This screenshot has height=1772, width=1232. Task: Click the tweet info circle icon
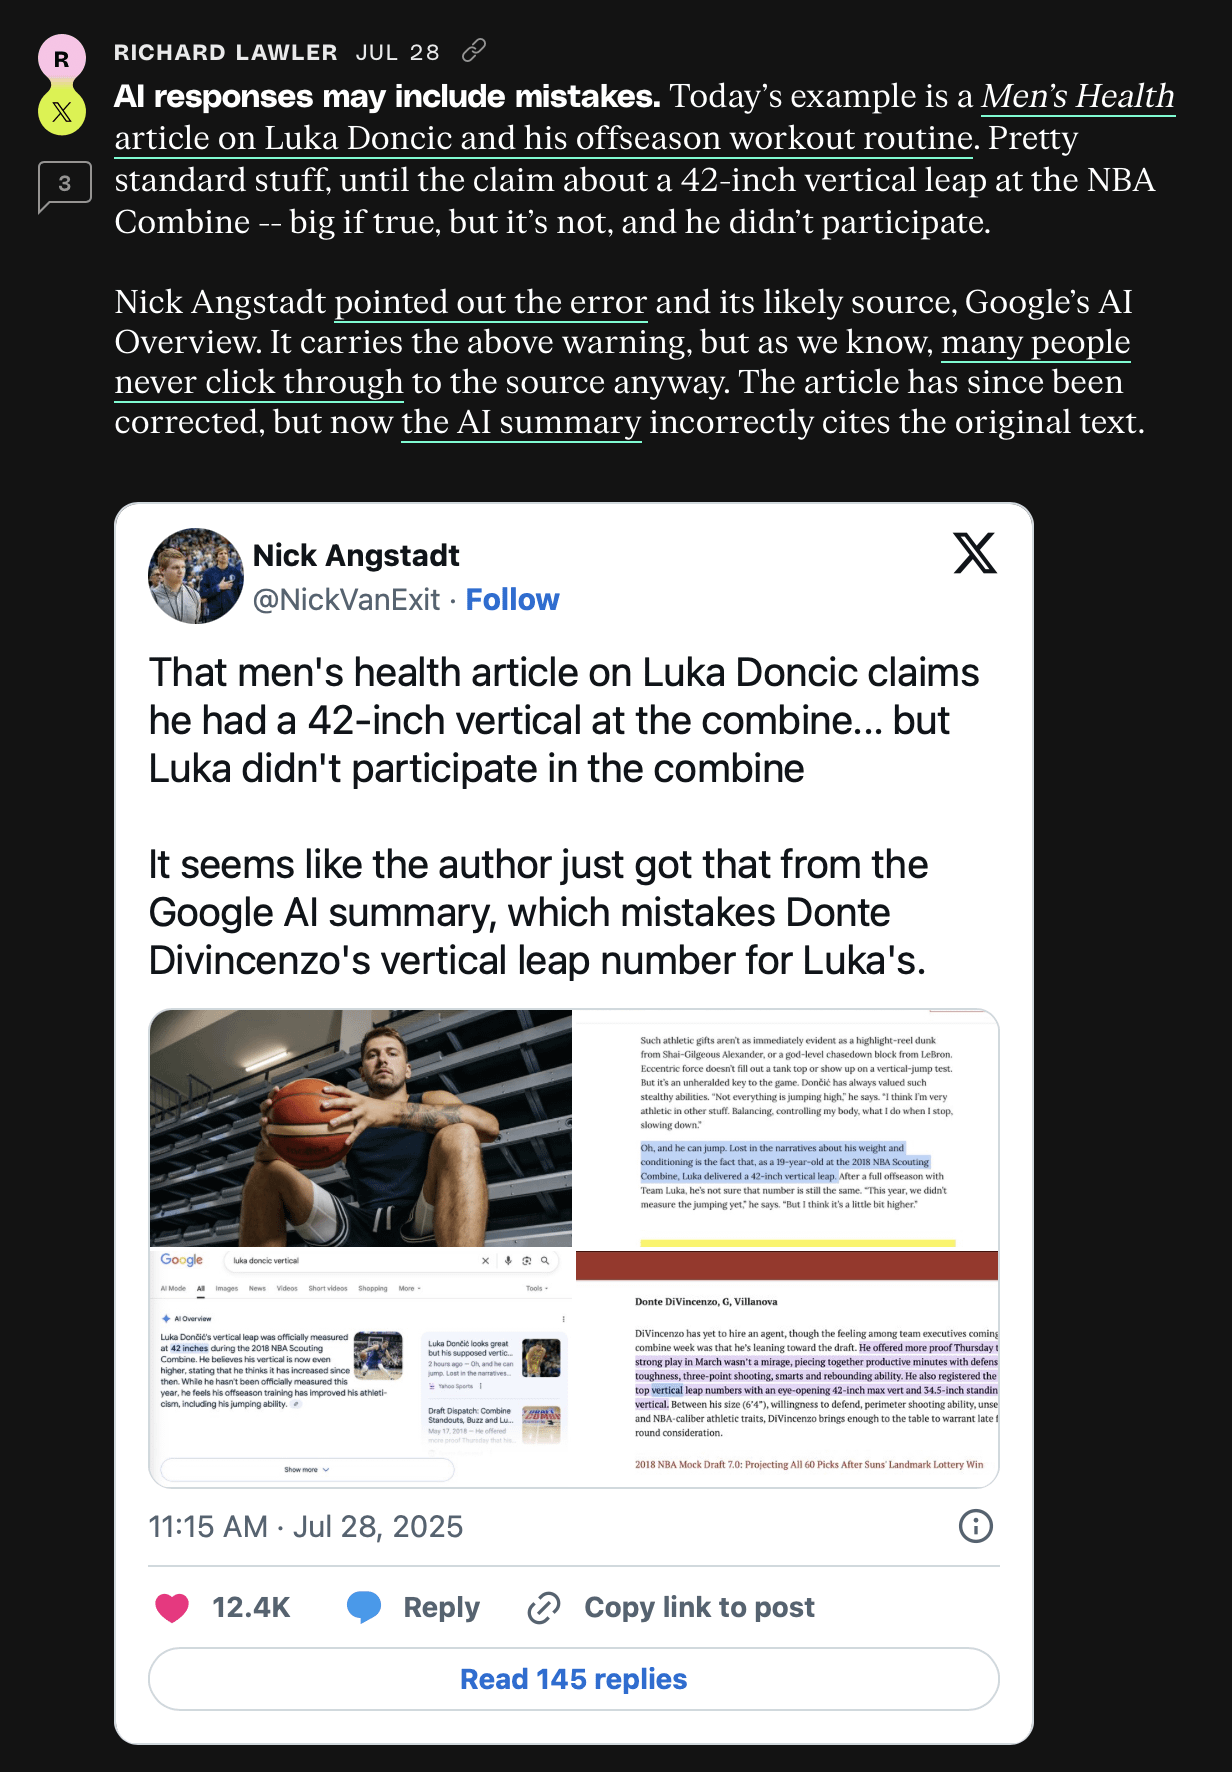pos(976,1526)
